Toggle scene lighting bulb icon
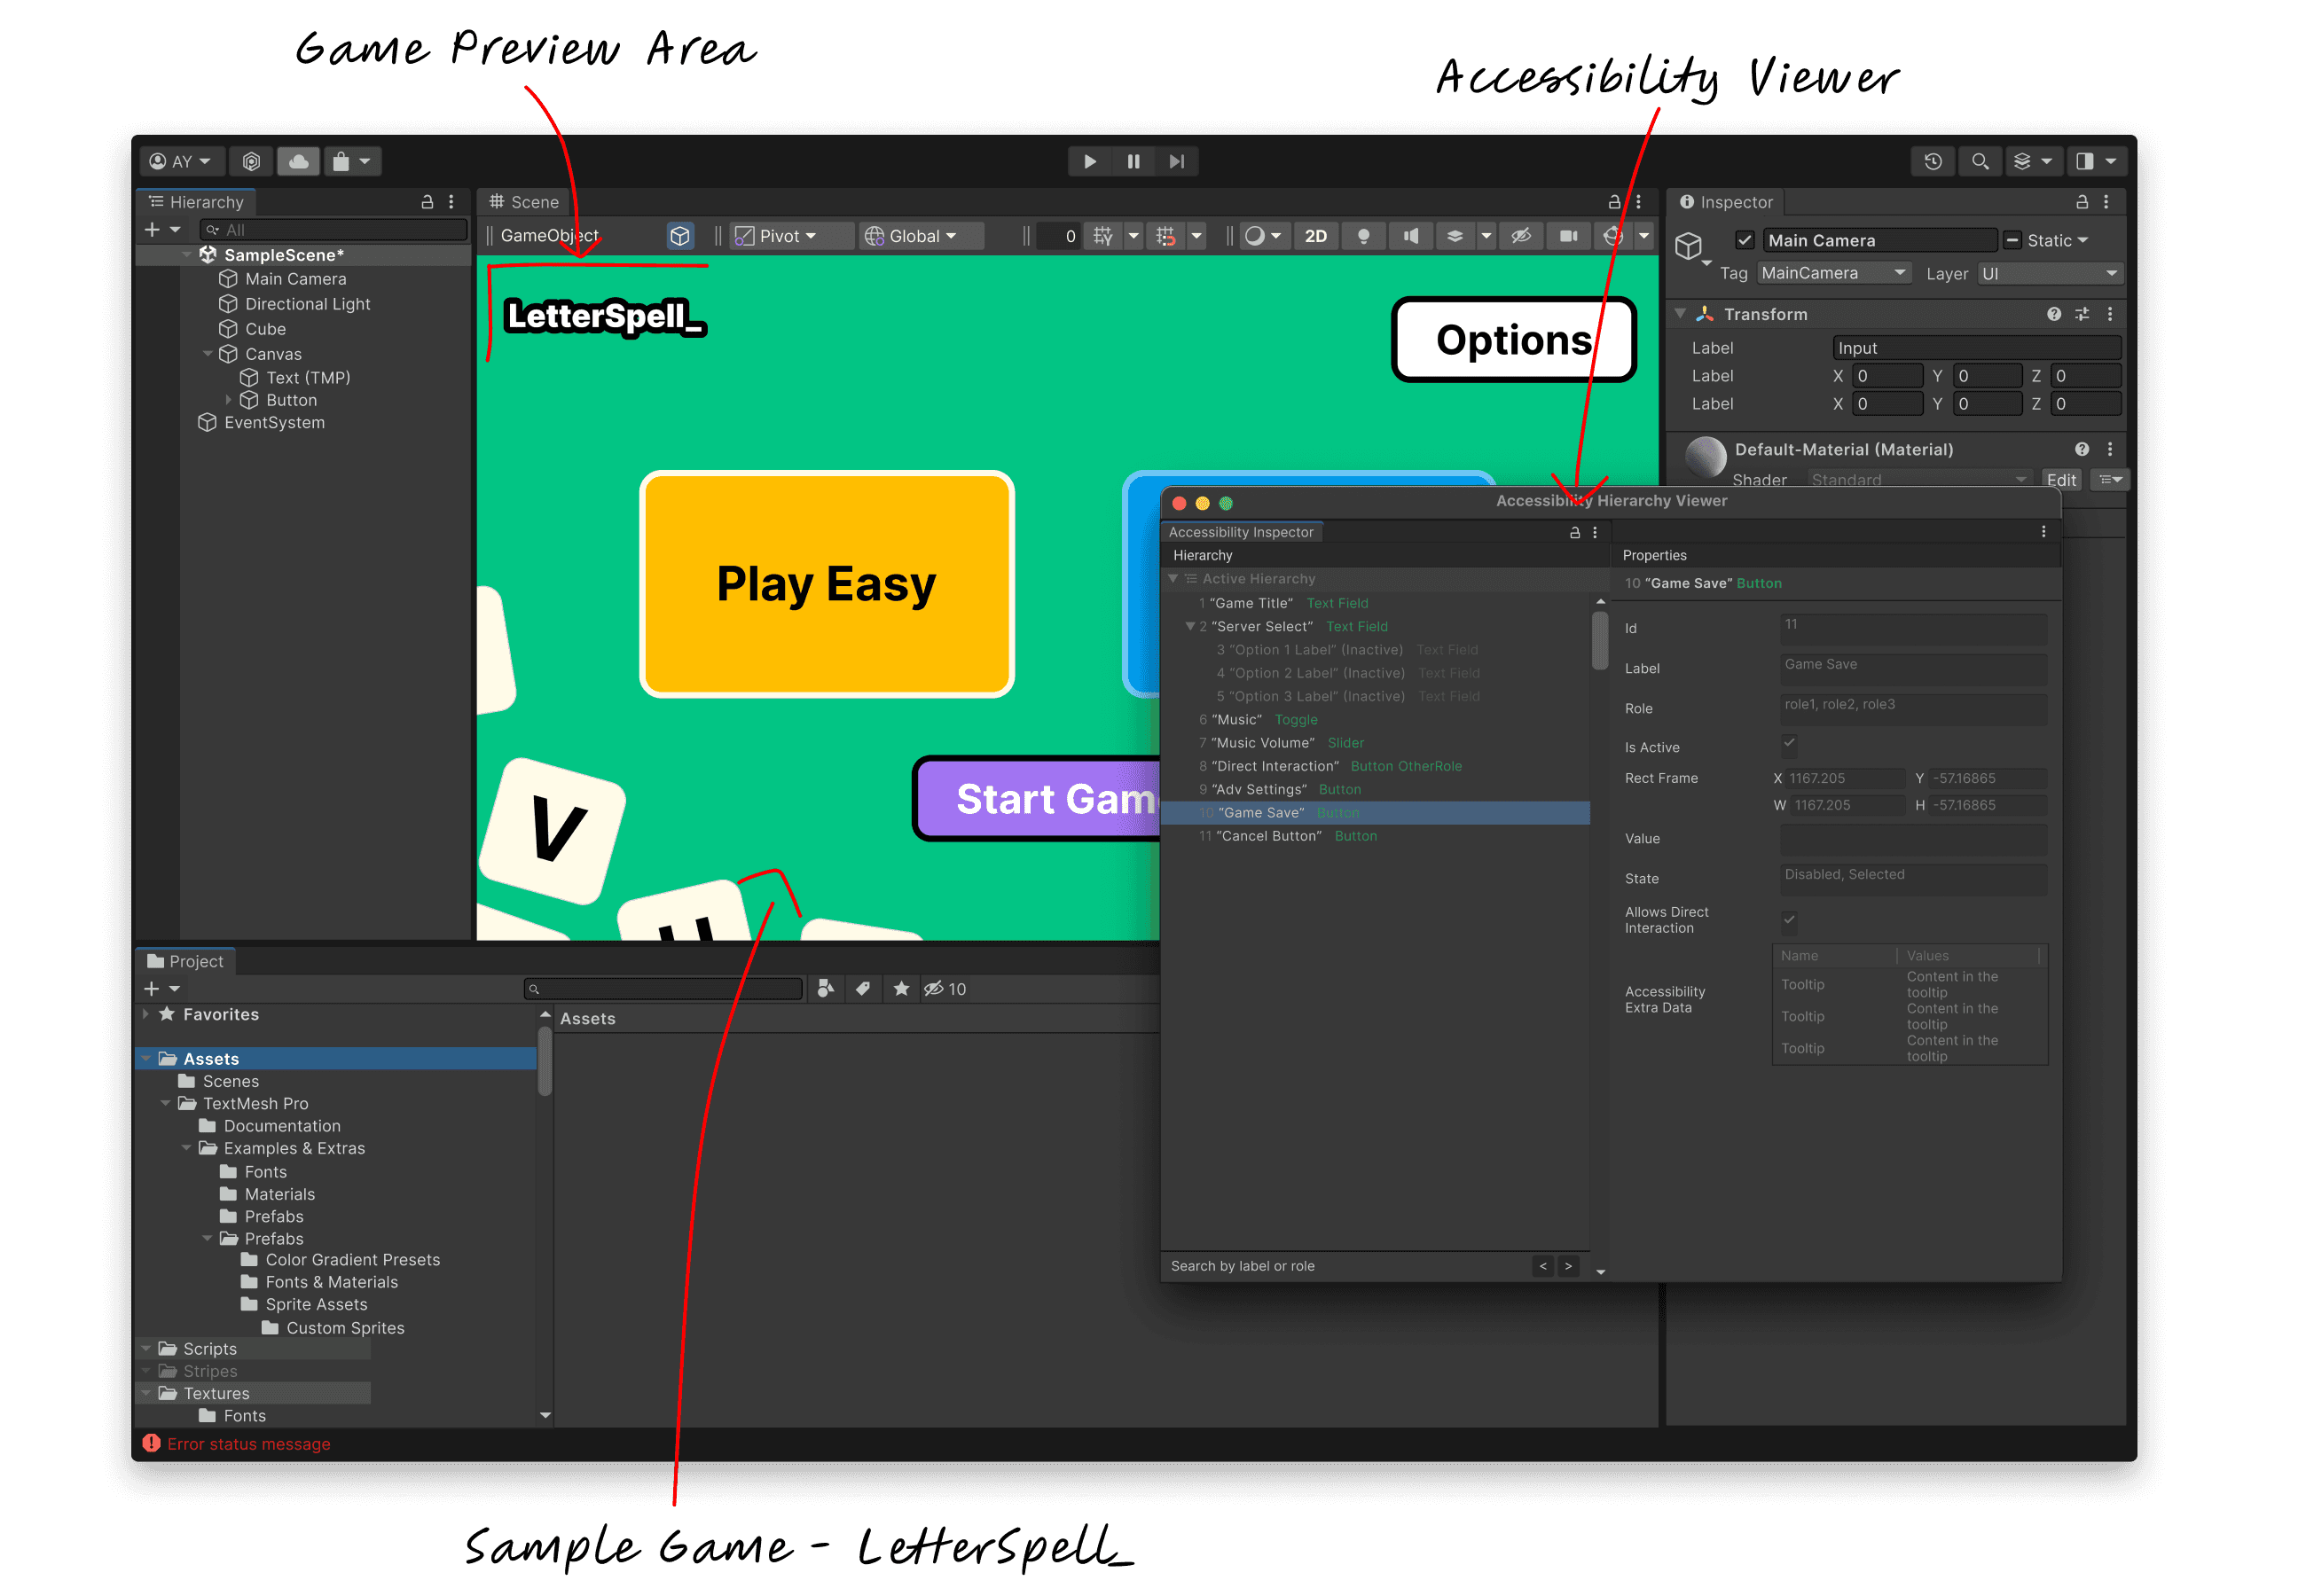Image resolution: width=2306 pixels, height=1596 pixels. pos(1363,236)
